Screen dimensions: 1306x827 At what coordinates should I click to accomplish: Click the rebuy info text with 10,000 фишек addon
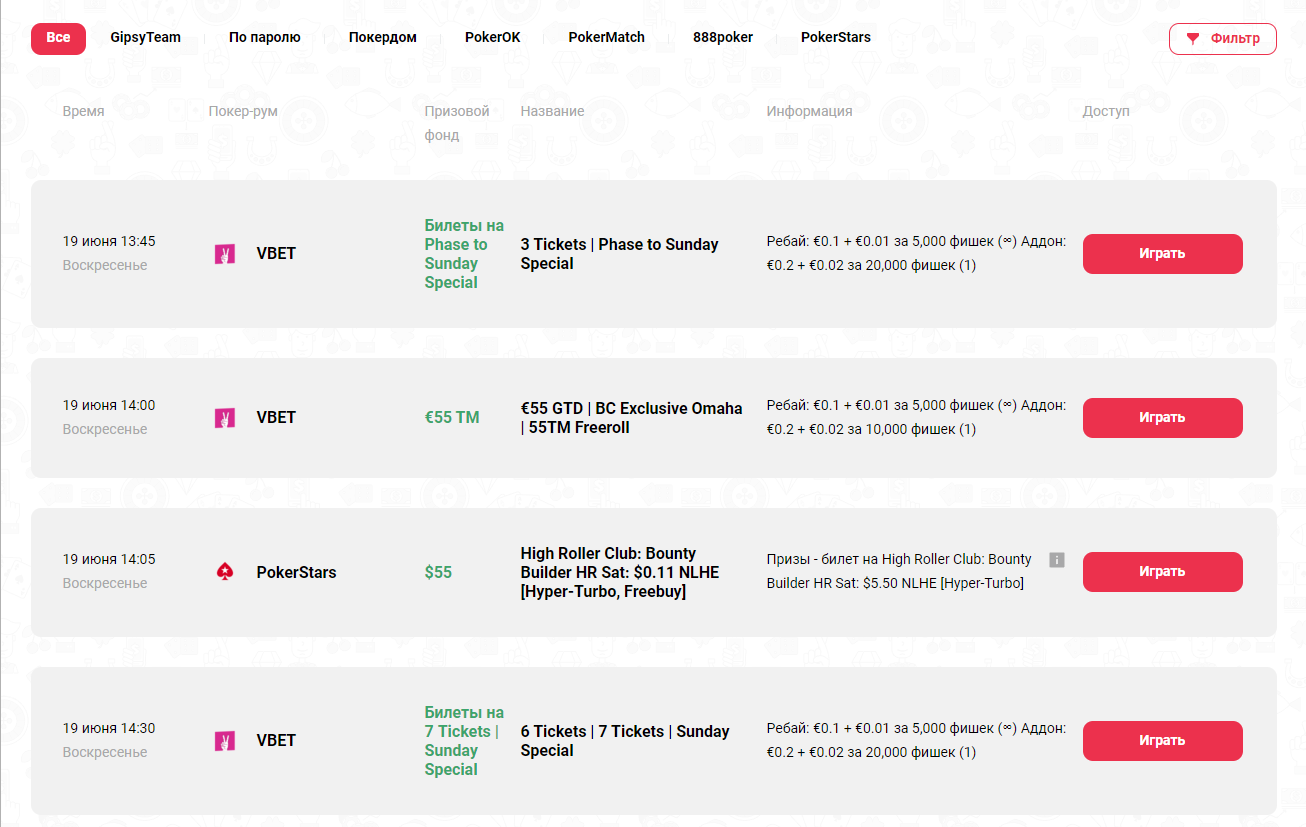[916, 418]
